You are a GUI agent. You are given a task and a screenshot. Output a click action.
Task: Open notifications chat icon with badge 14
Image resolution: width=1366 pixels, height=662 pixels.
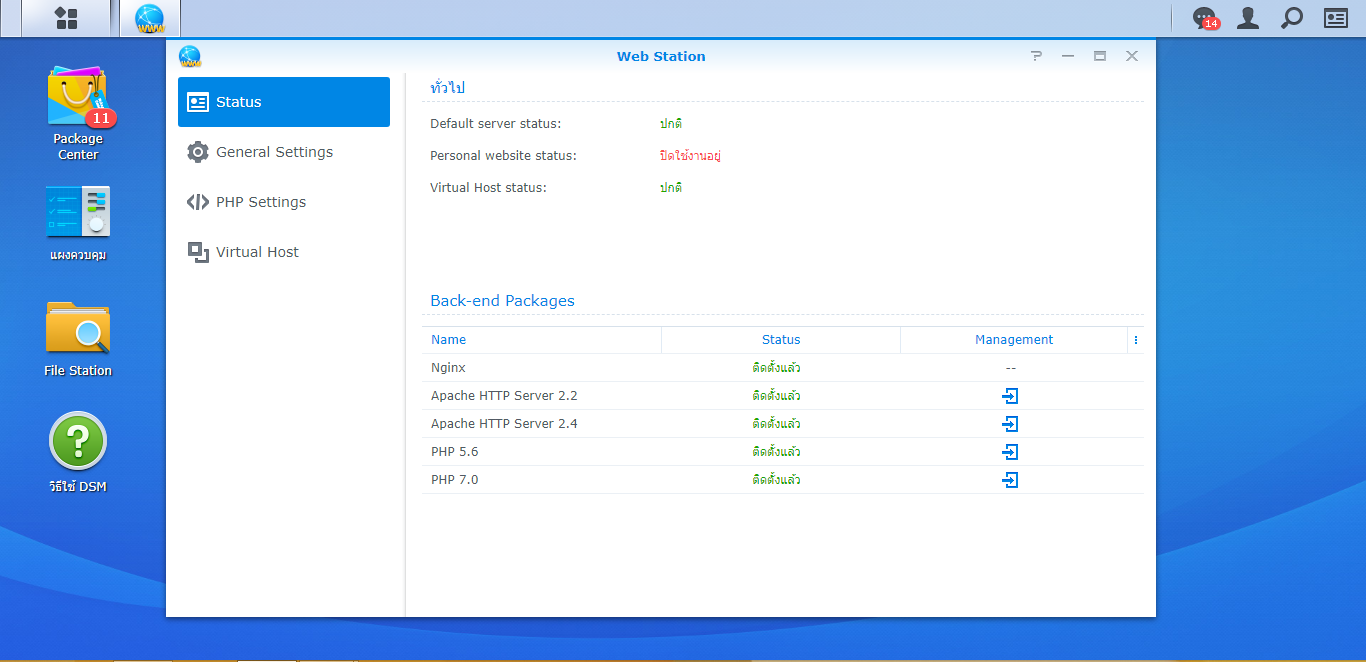(x=1205, y=18)
